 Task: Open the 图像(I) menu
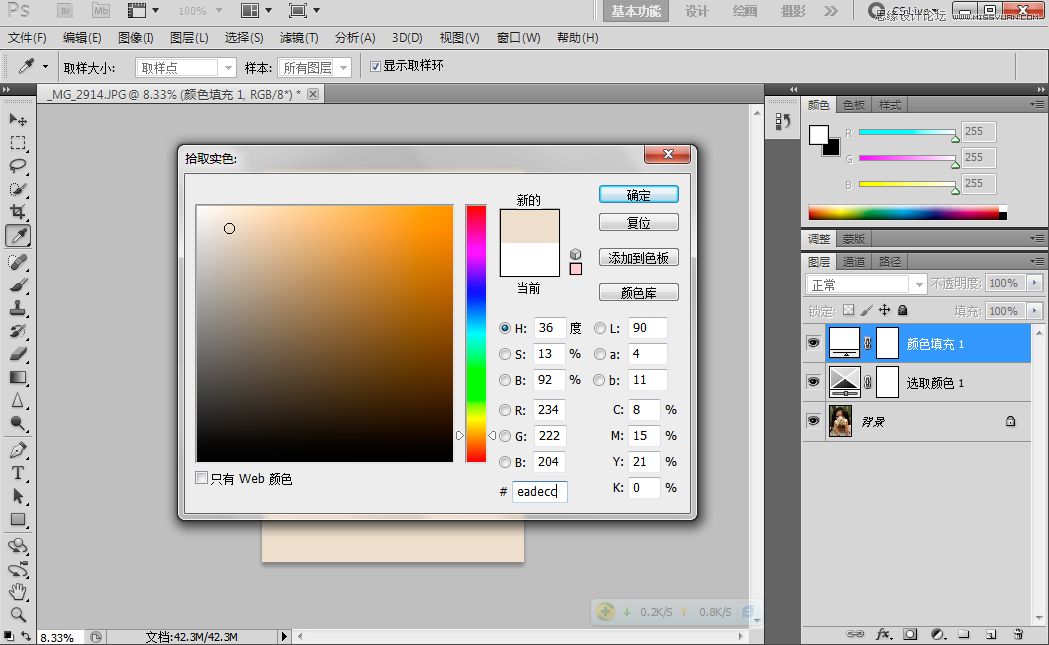point(136,37)
